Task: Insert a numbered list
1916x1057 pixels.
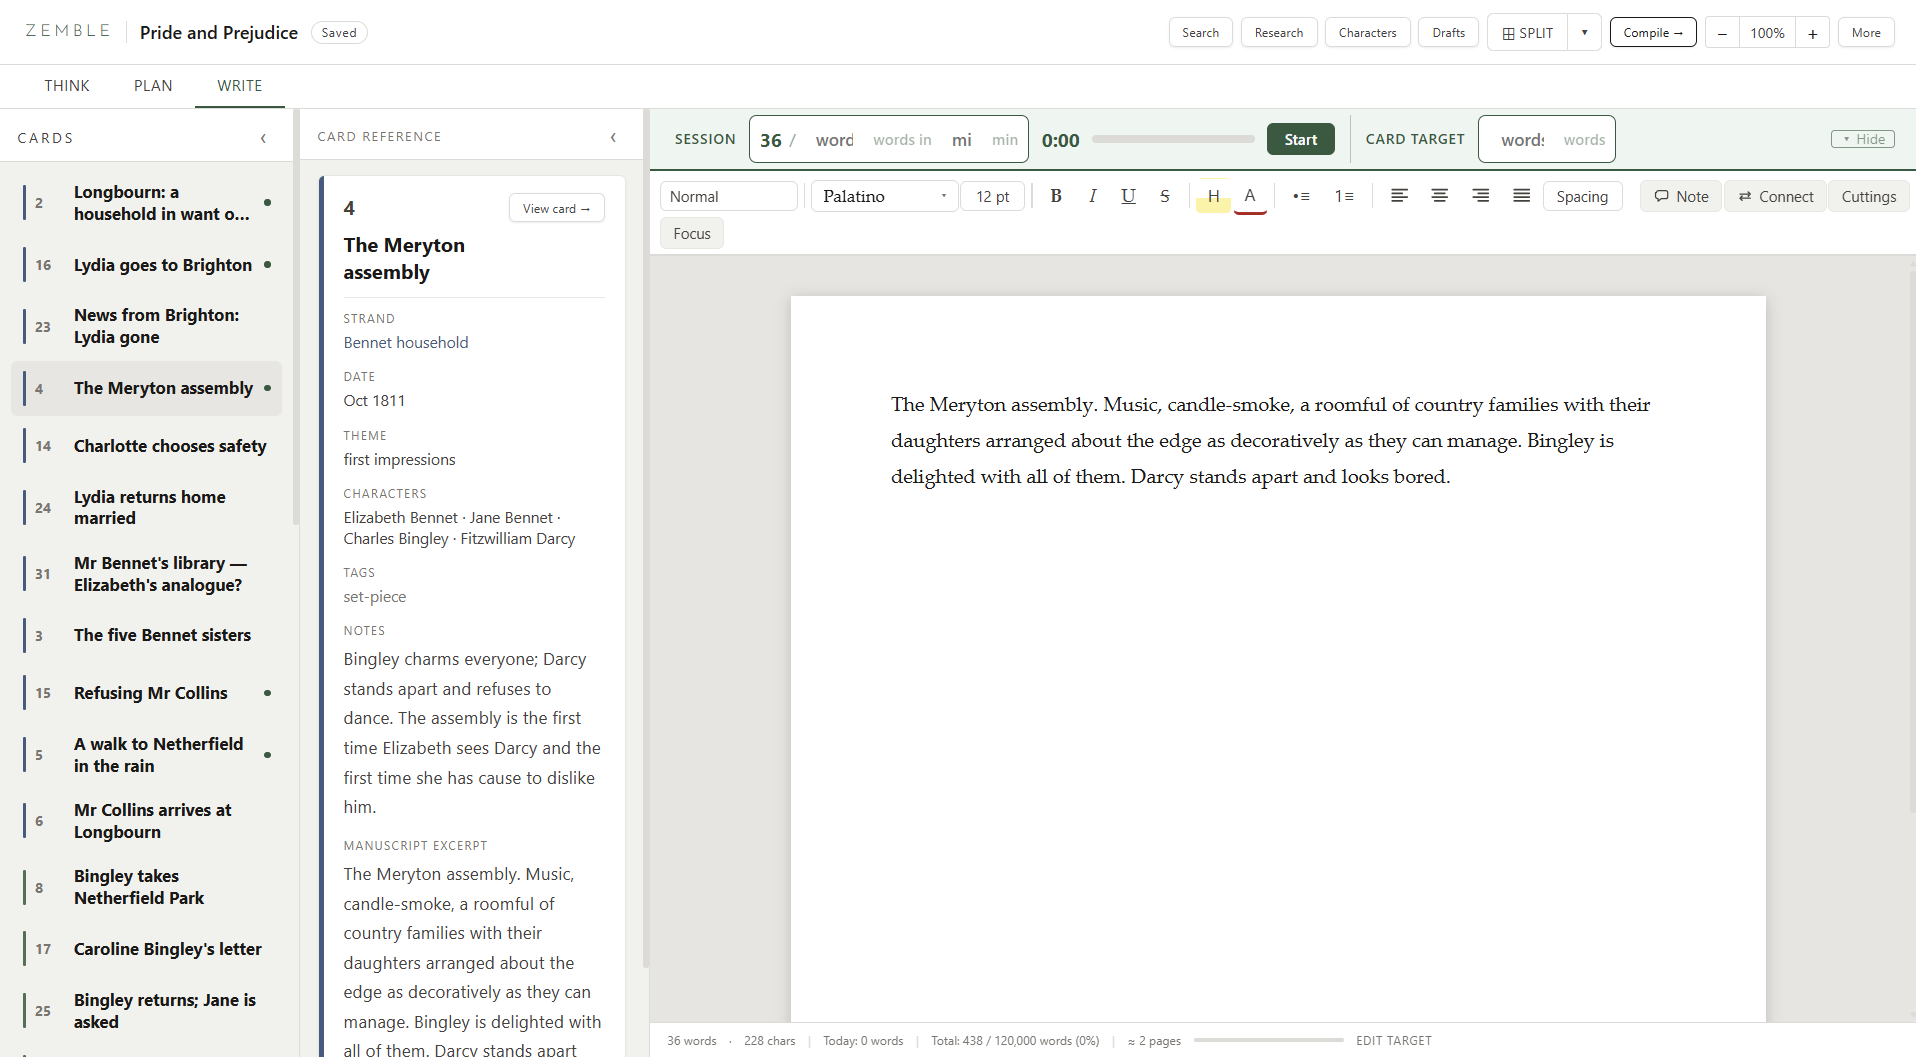Action: coord(1344,196)
